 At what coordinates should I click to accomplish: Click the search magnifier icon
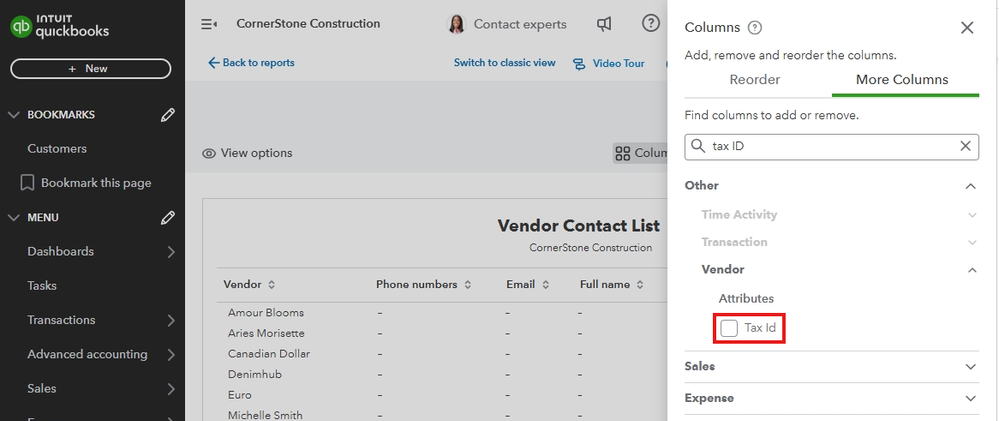698,146
